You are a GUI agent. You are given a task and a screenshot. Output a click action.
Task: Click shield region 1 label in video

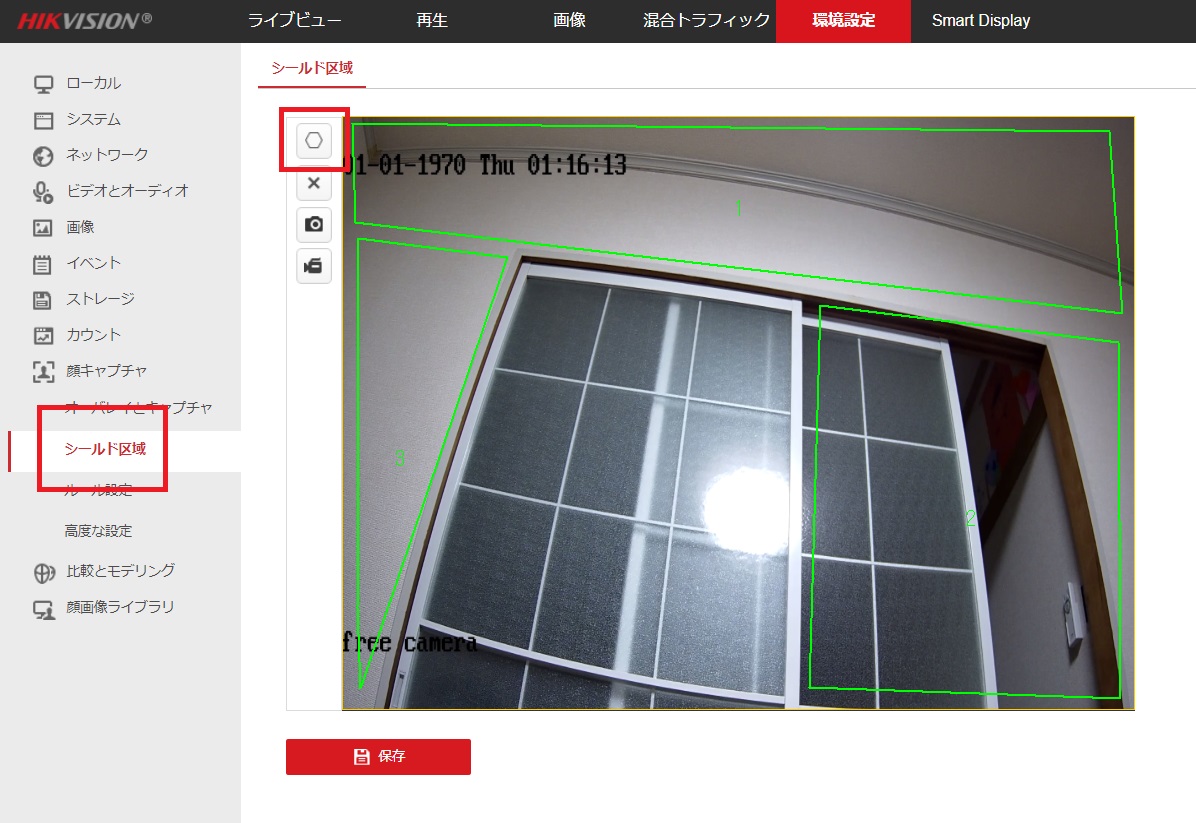coord(738,207)
